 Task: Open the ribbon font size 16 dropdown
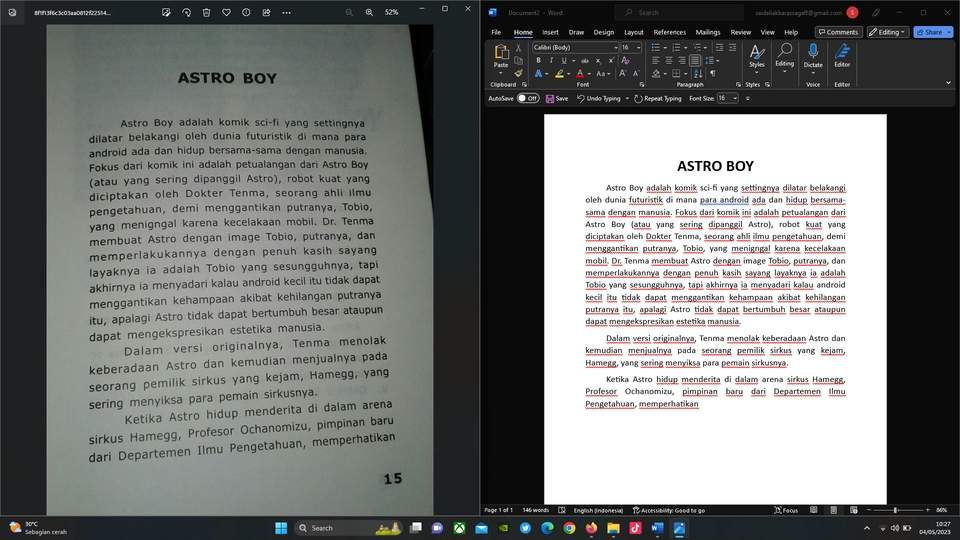639,48
